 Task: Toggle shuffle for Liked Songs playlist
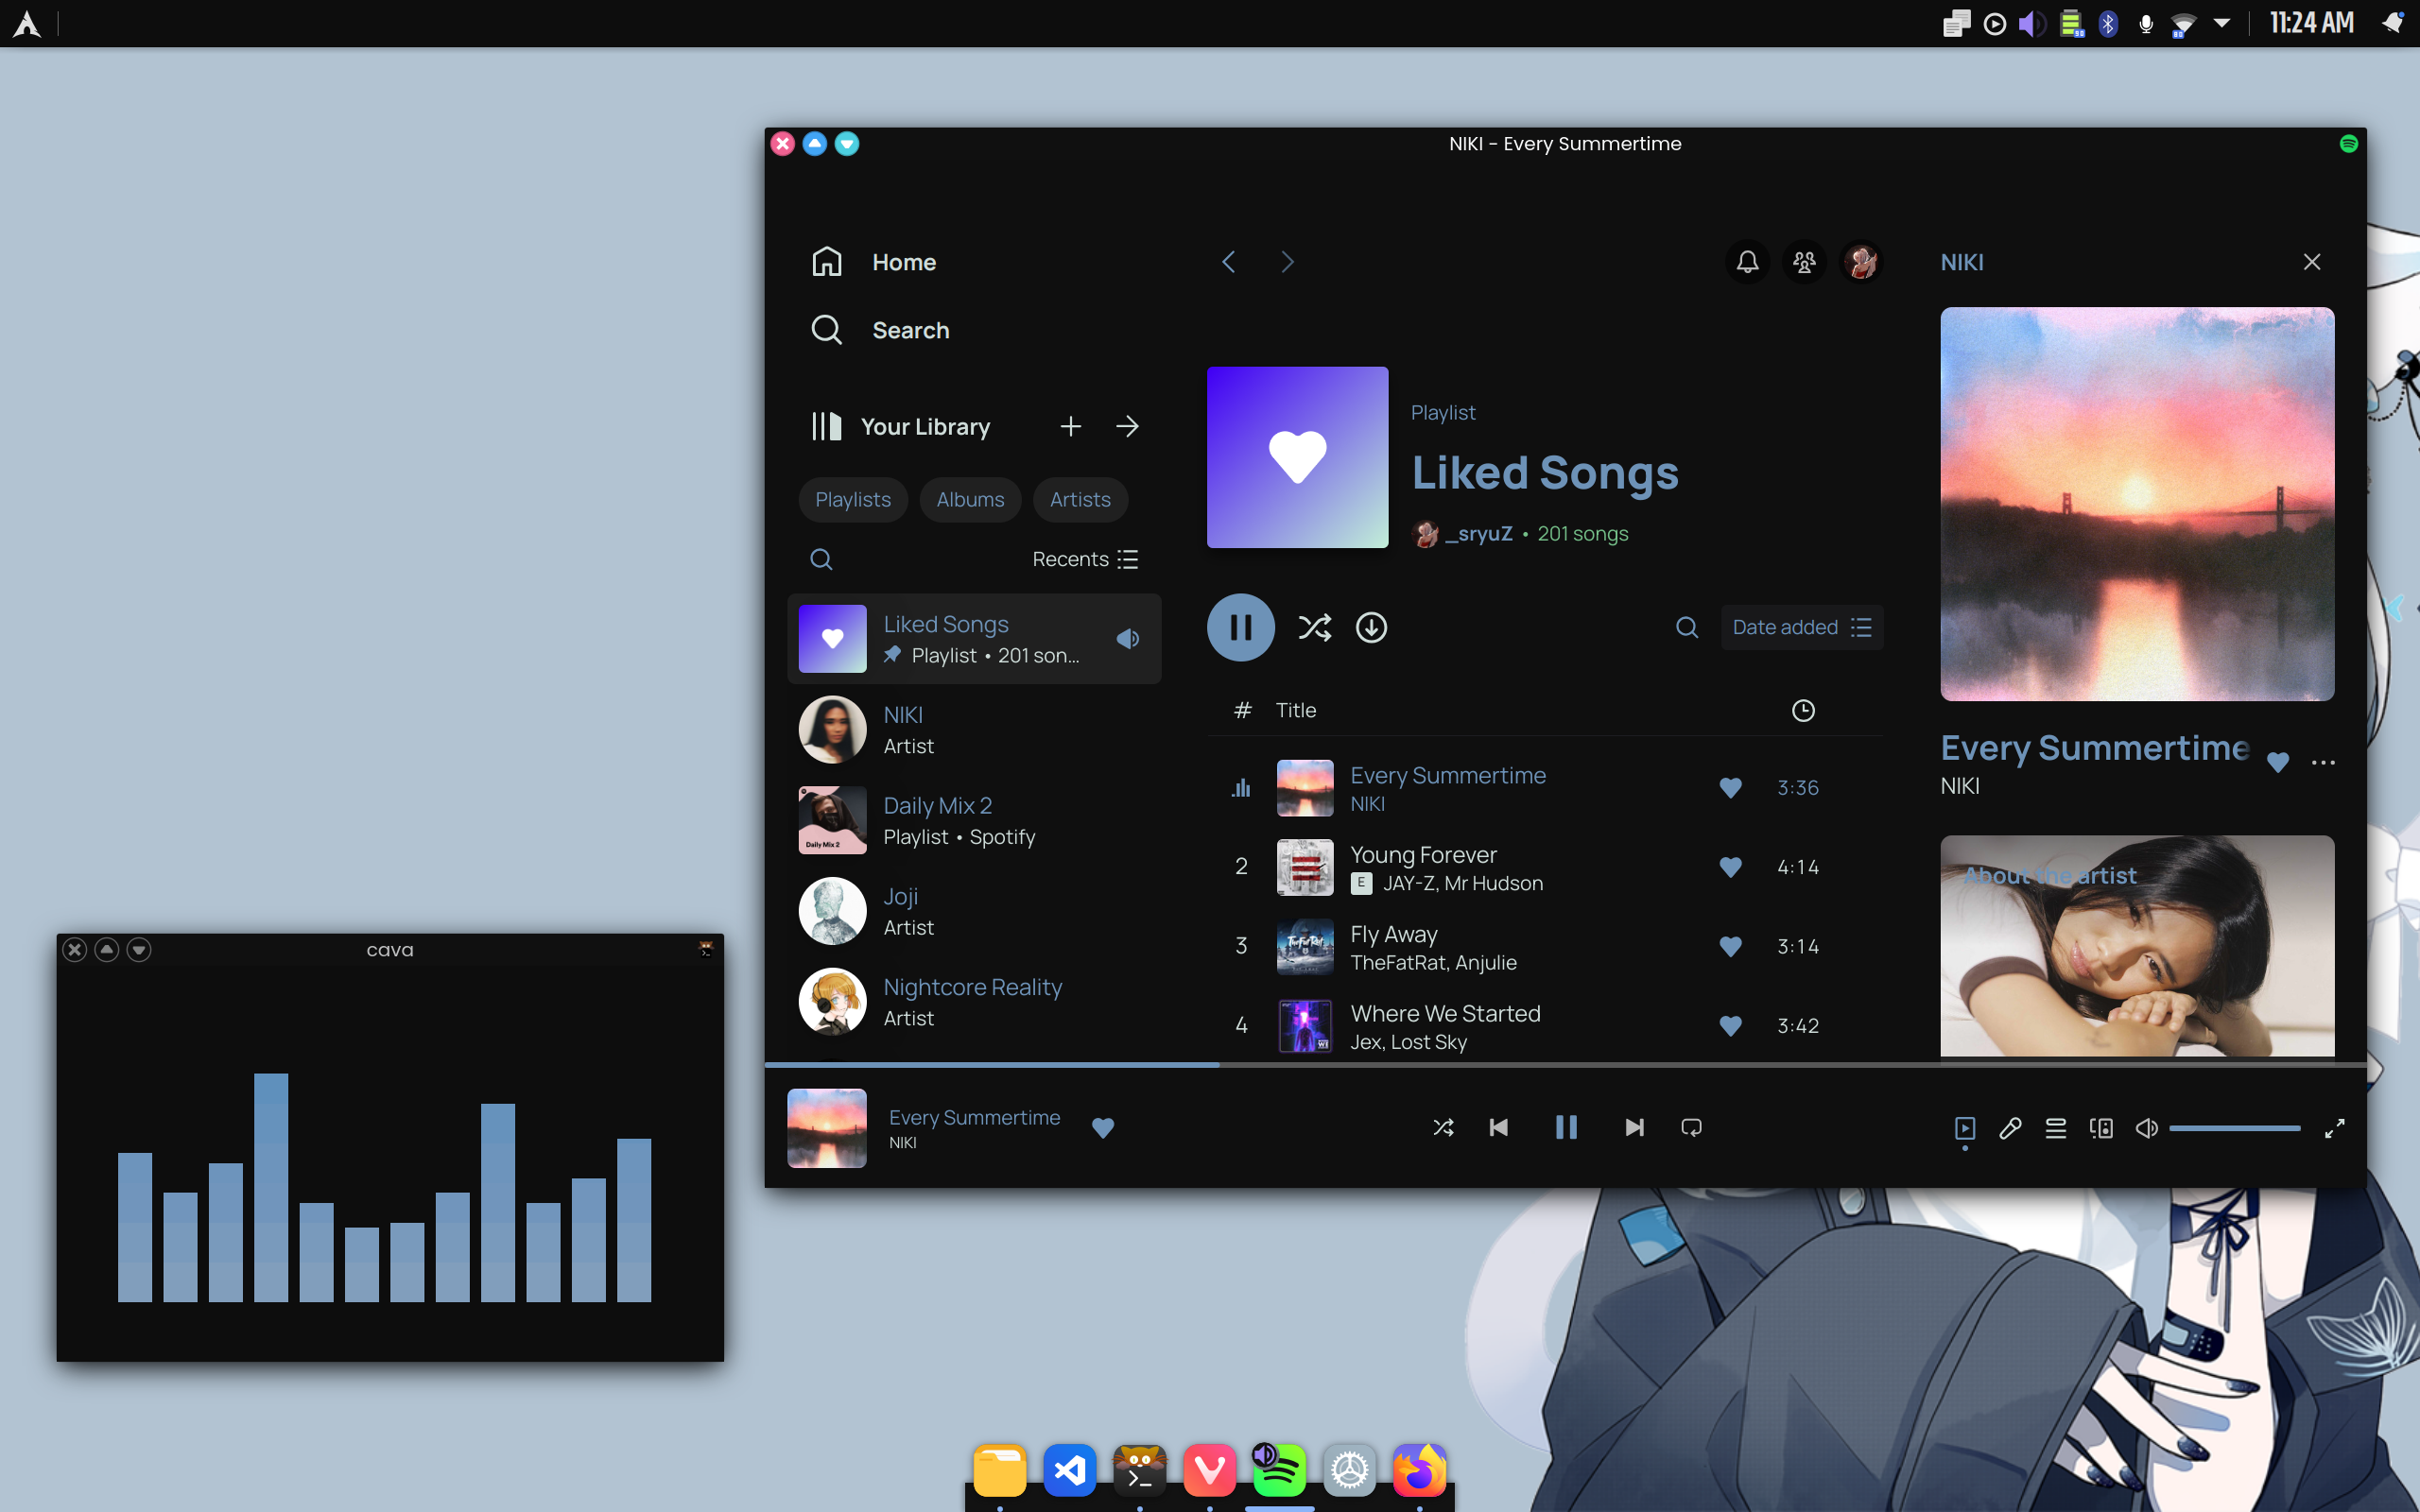[1314, 627]
